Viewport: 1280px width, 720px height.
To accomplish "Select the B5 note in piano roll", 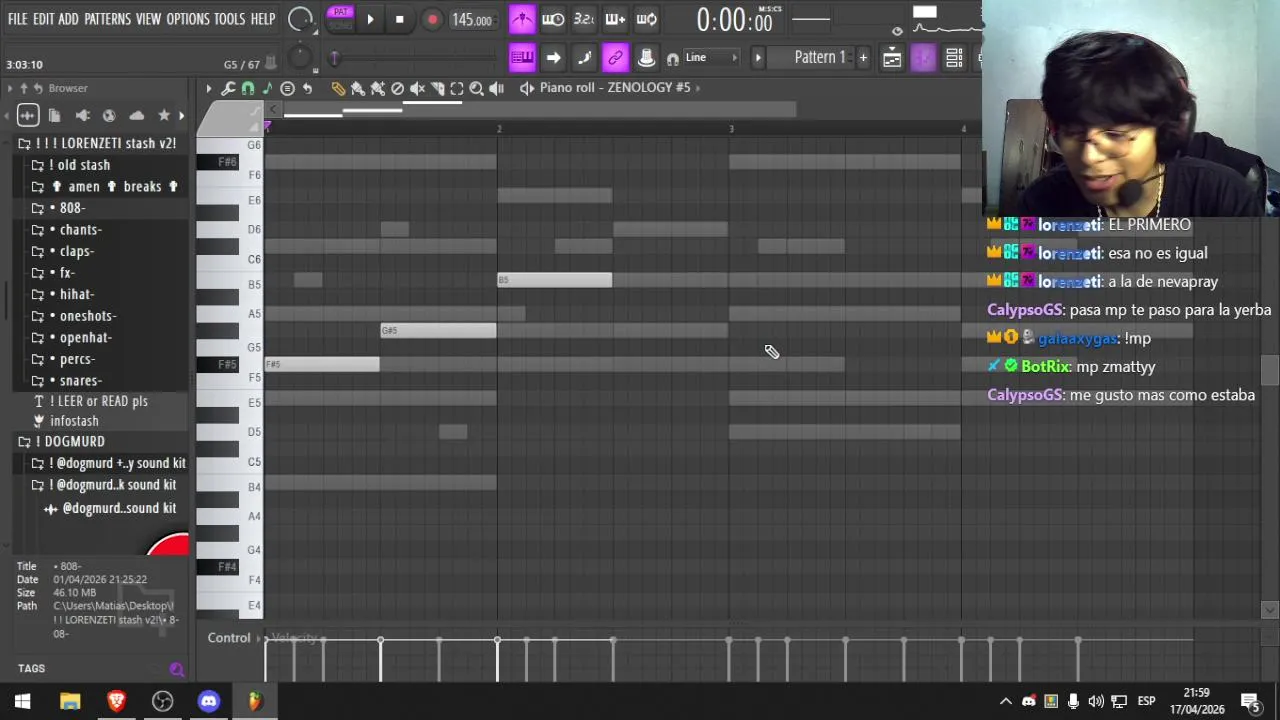I will pos(555,280).
